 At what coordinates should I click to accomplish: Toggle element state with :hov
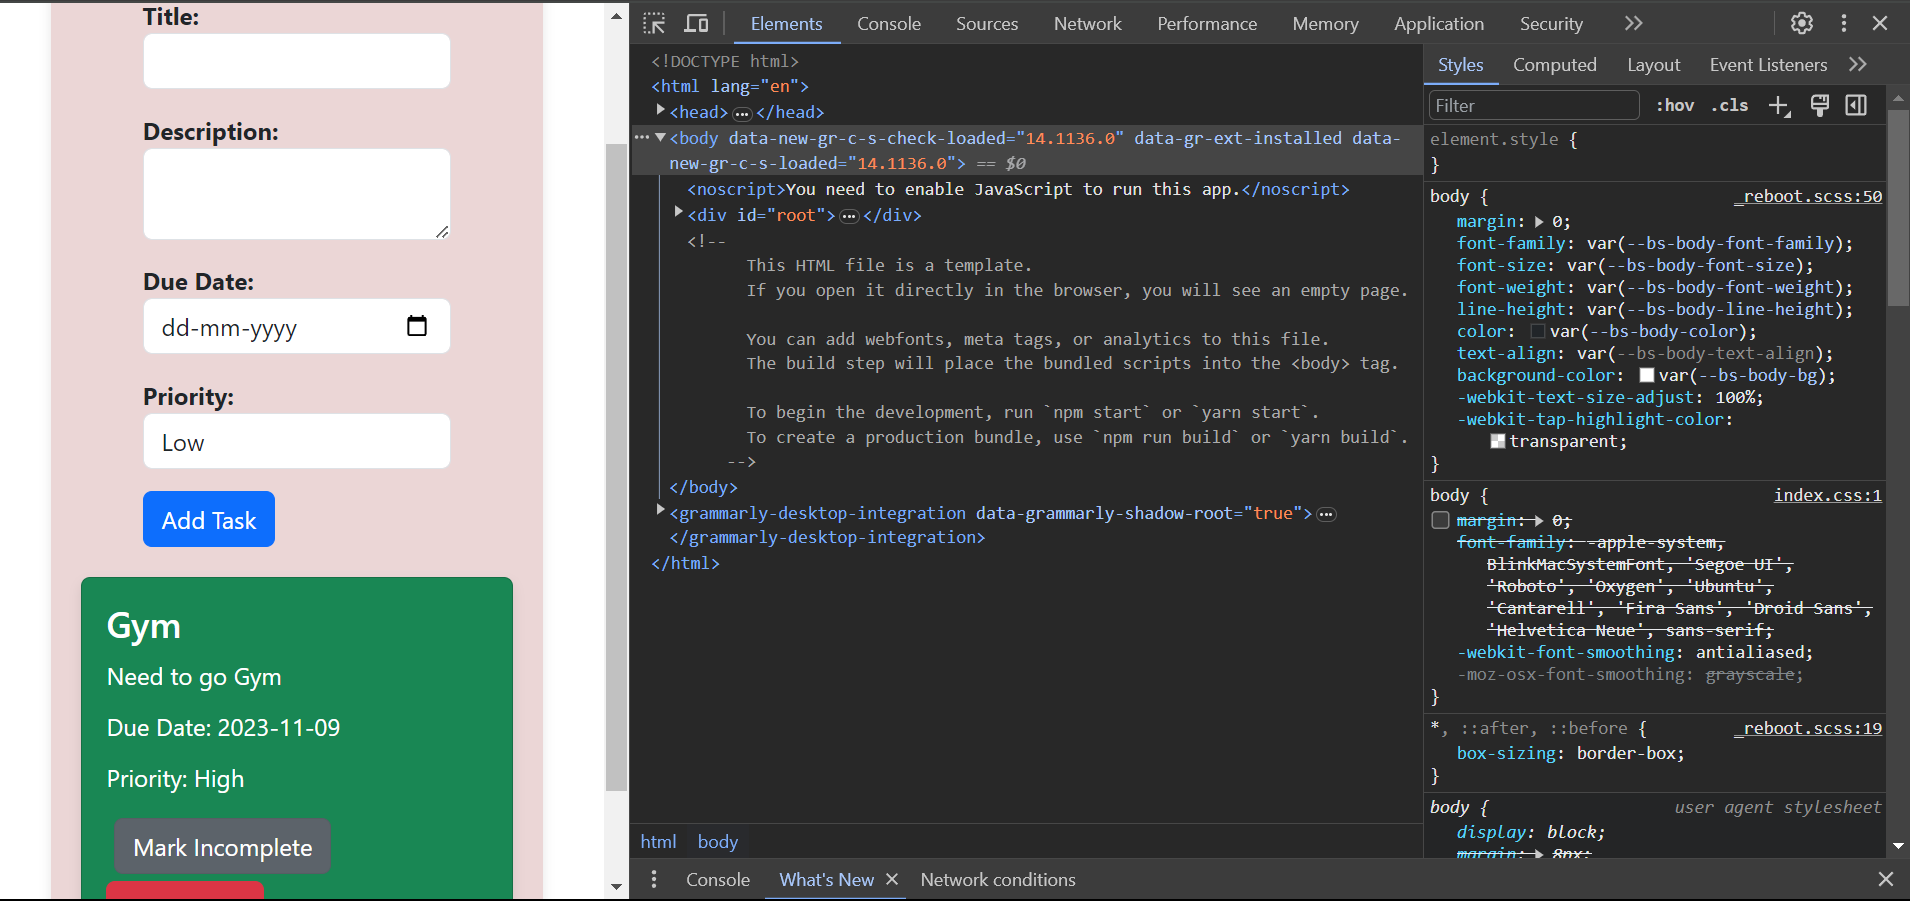point(1674,105)
